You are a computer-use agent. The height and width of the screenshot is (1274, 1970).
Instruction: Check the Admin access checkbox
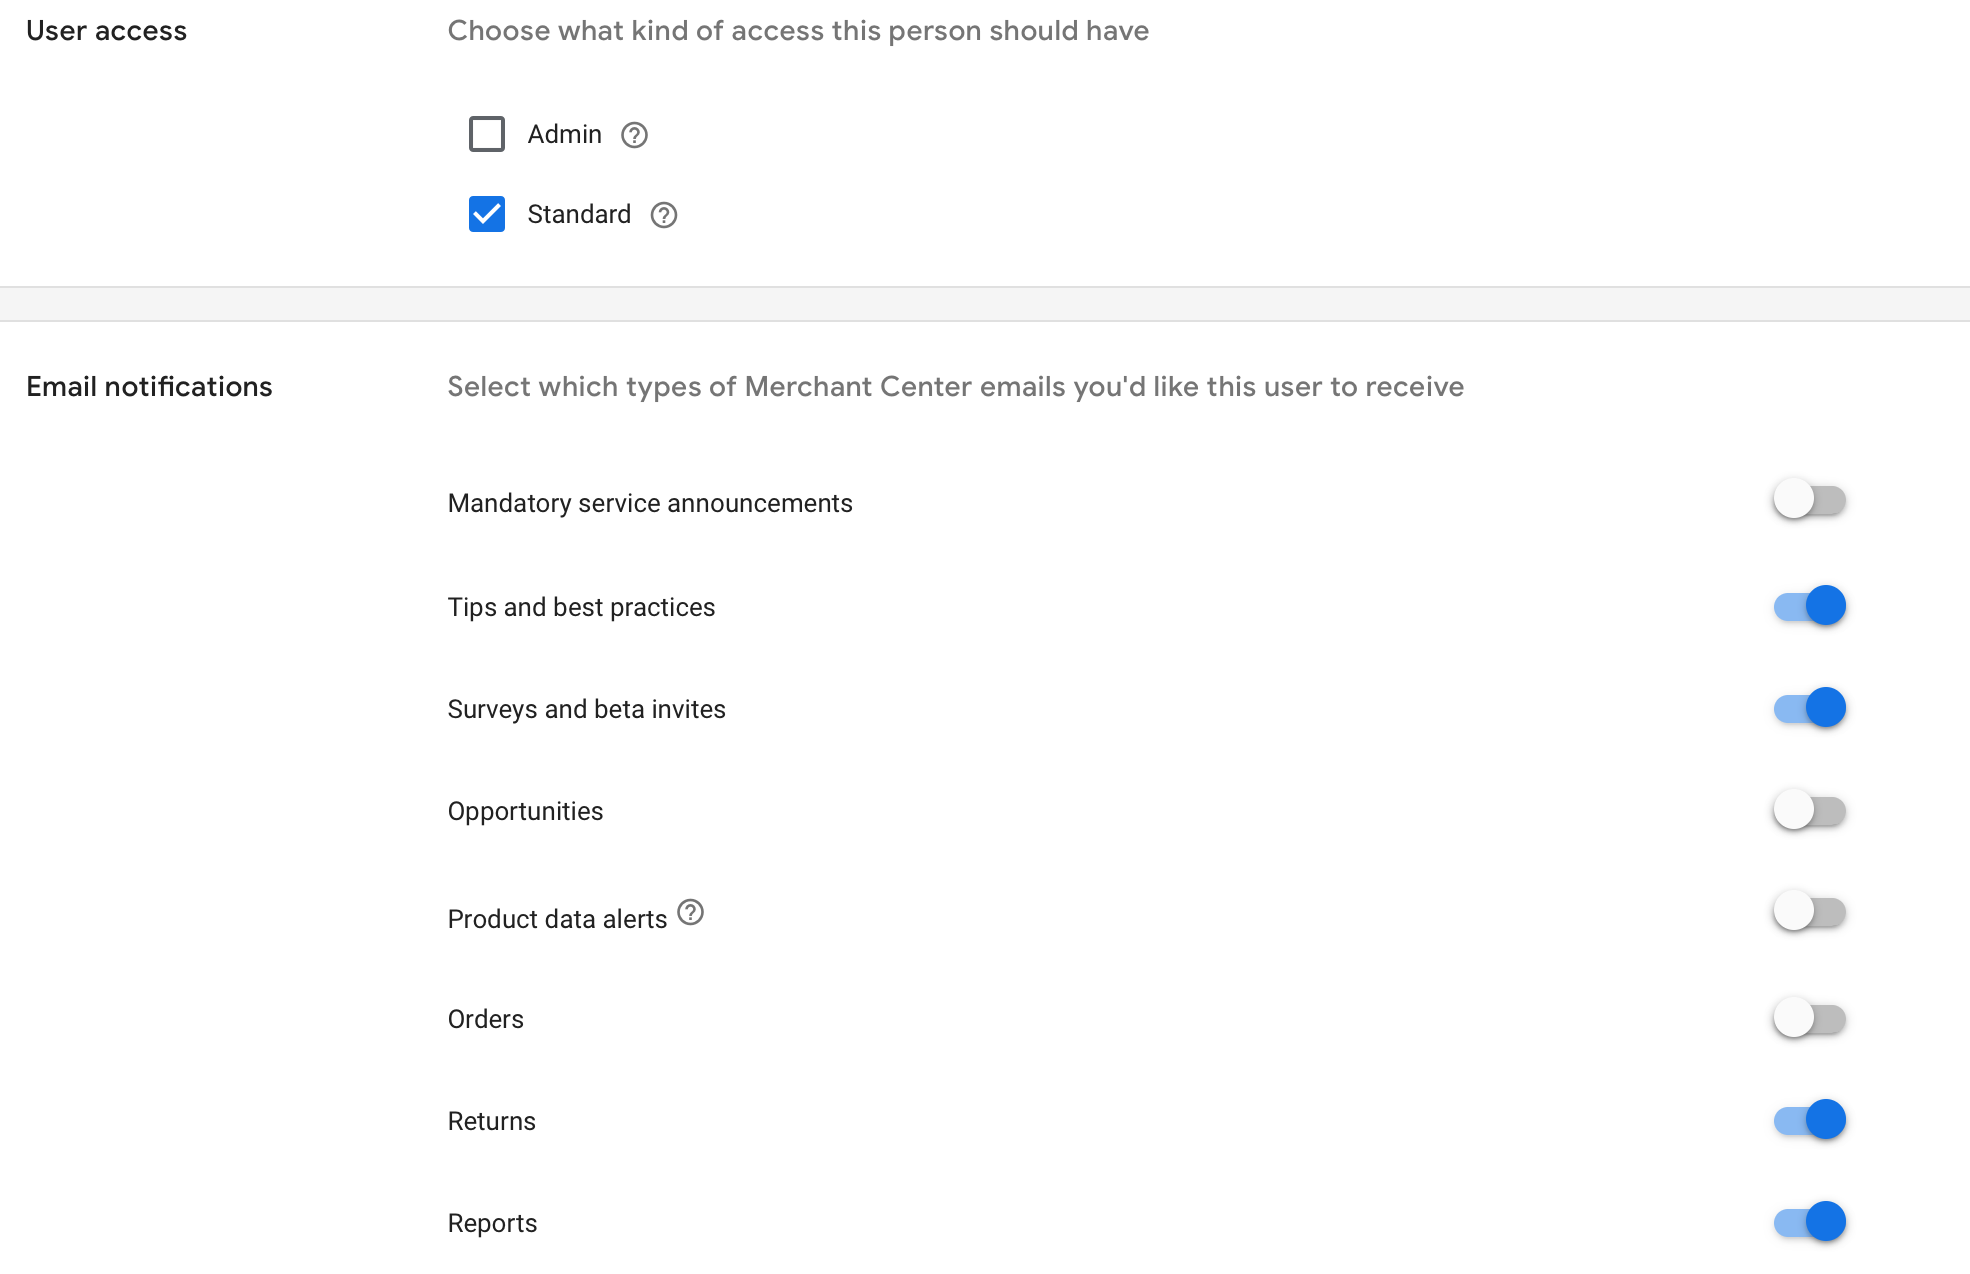(487, 134)
